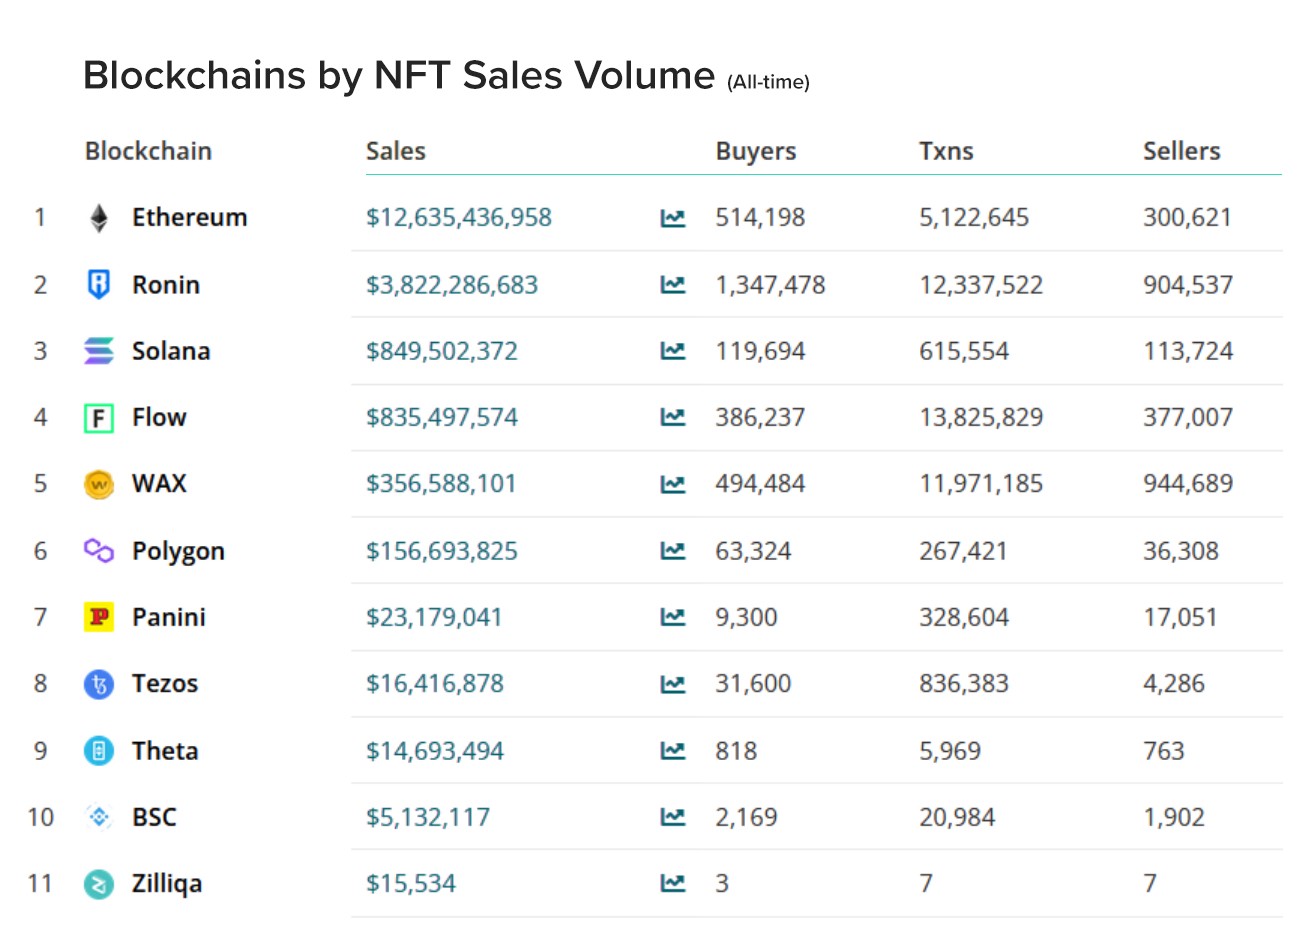Click the Panini yellow P icon
This screenshot has width=1310, height=928.
(x=98, y=617)
